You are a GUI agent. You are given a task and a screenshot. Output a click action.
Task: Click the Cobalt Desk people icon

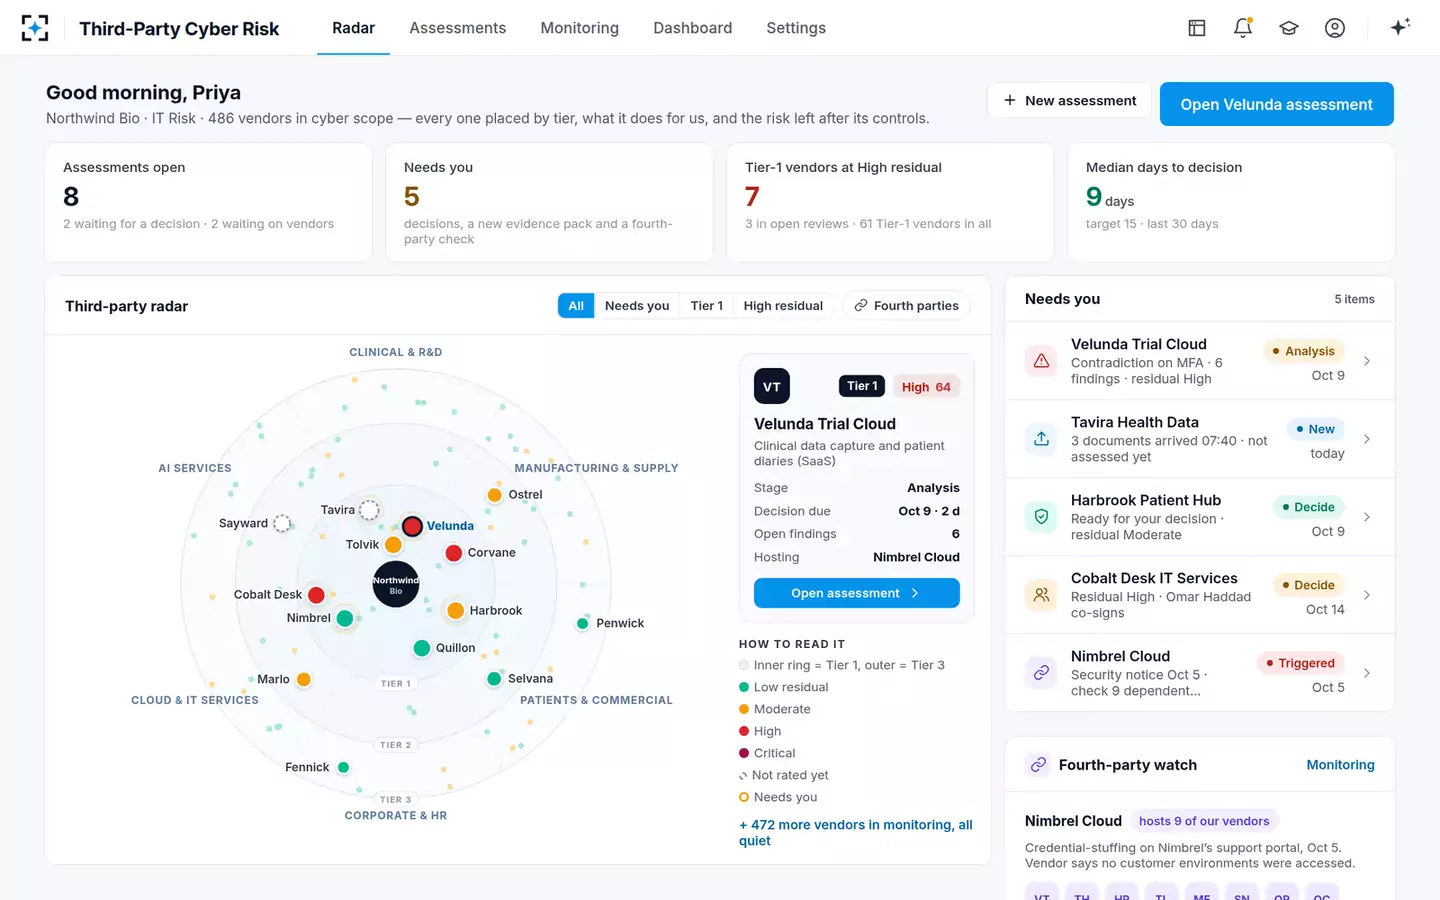tap(1041, 595)
